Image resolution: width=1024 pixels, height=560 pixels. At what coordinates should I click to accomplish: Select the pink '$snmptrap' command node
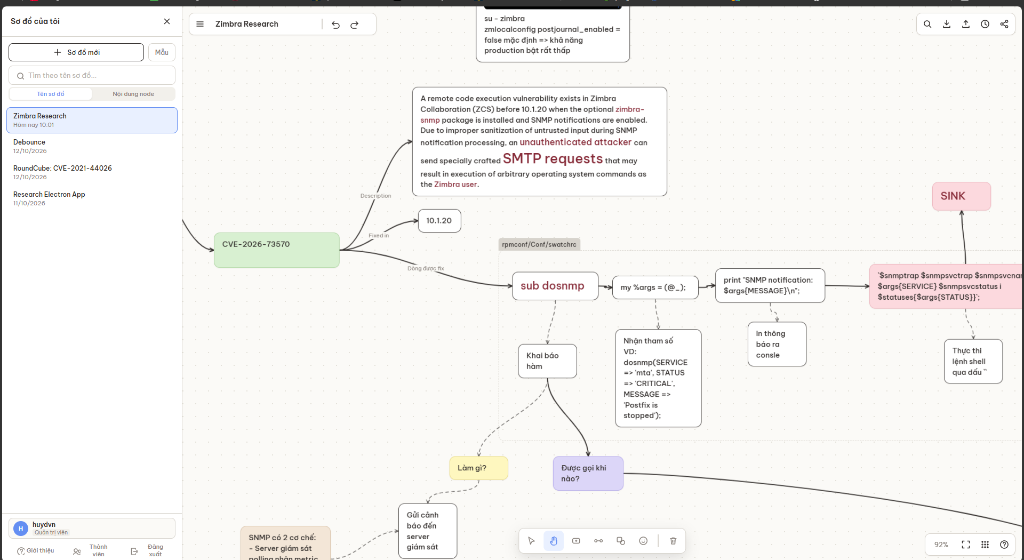946,287
